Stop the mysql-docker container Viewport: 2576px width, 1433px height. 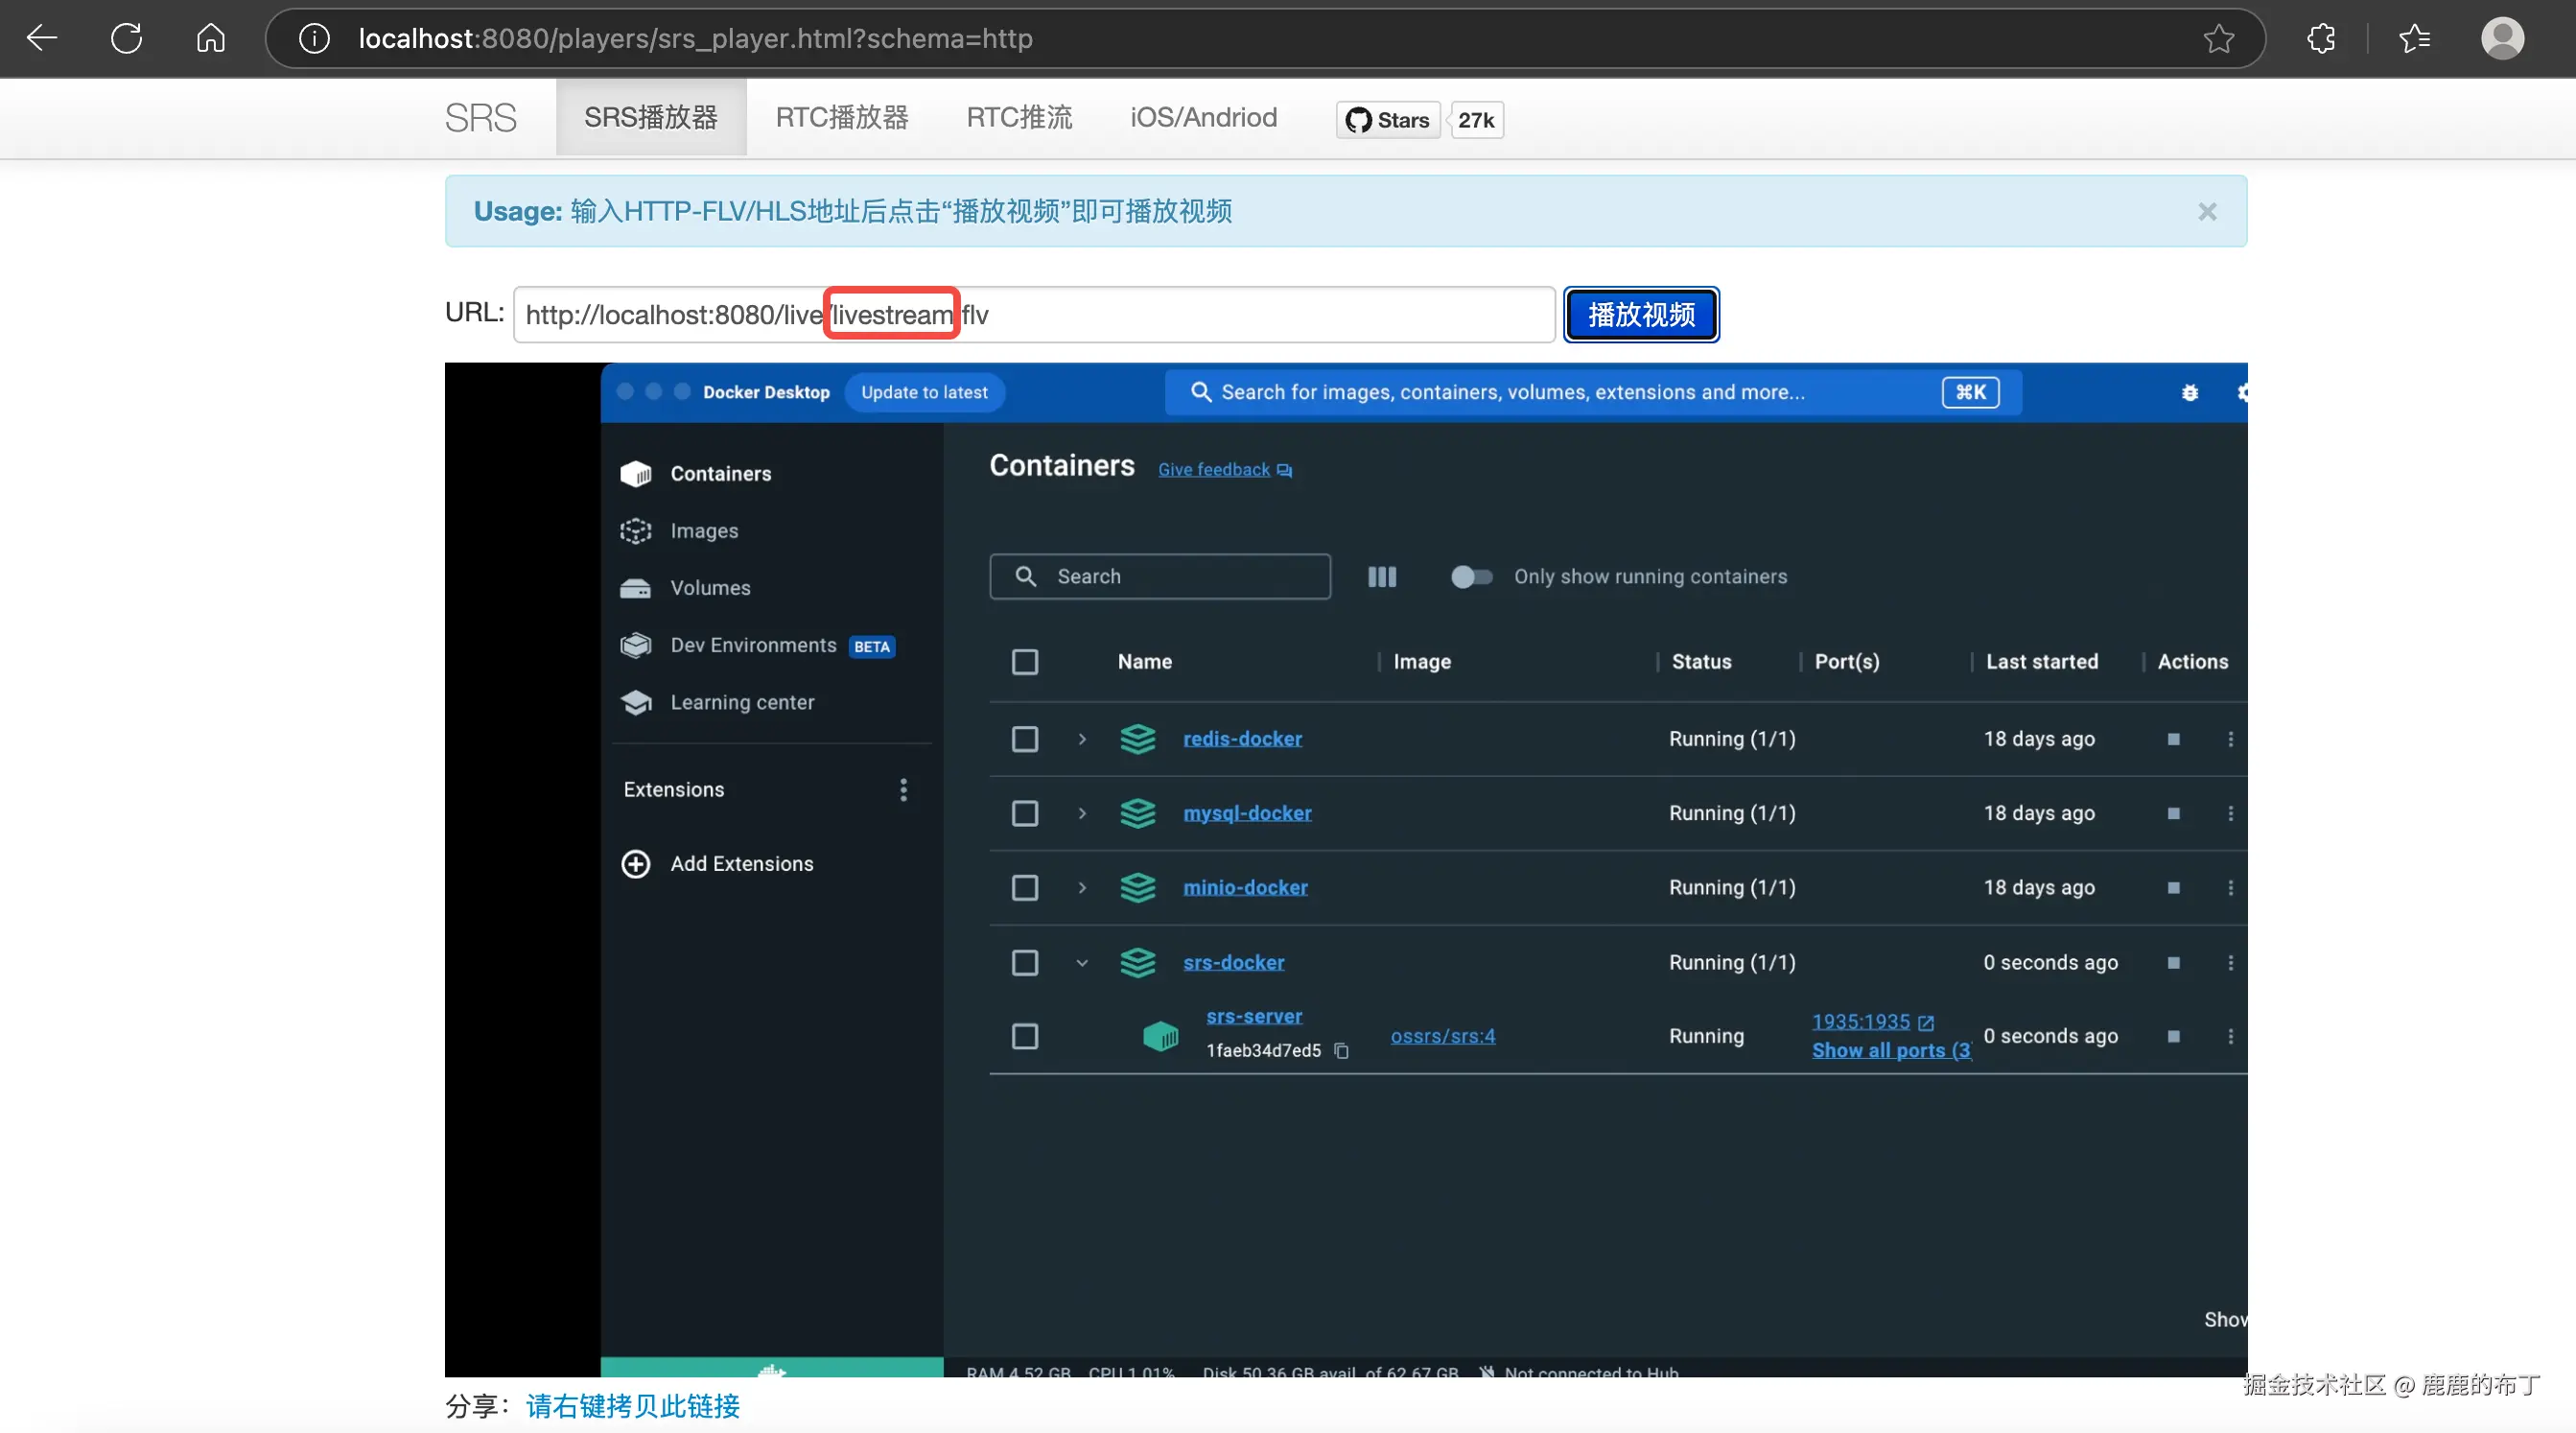(2173, 813)
